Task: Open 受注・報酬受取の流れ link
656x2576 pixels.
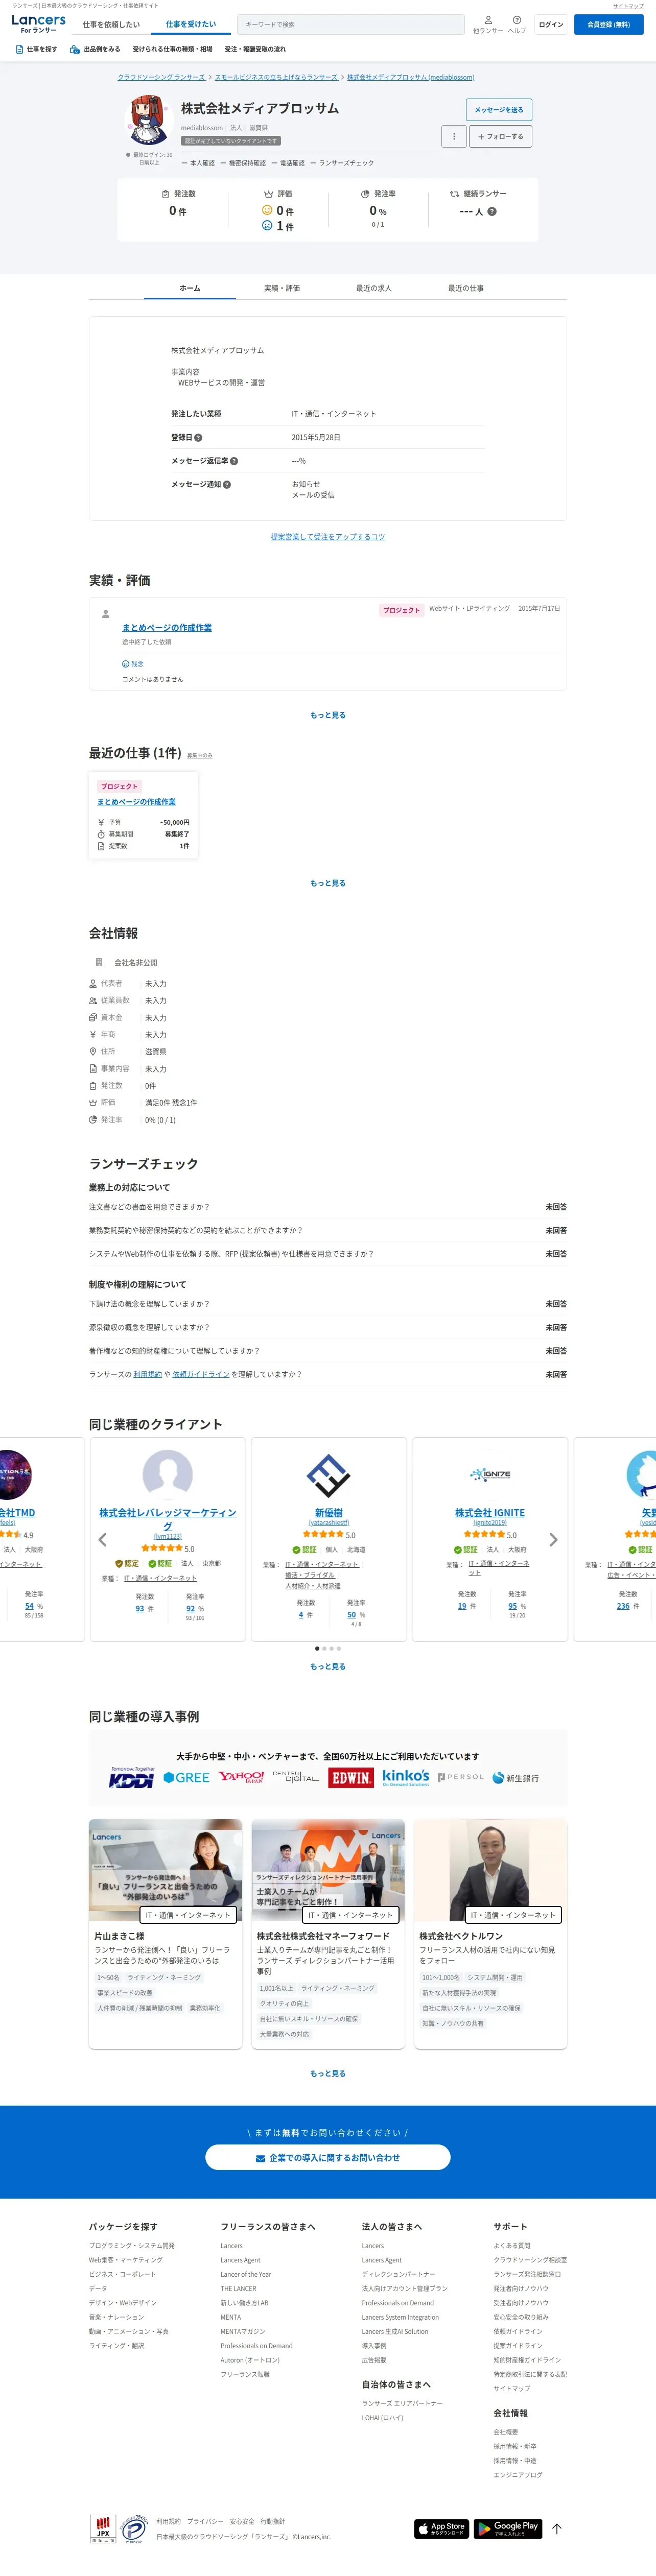Action: tap(255, 49)
